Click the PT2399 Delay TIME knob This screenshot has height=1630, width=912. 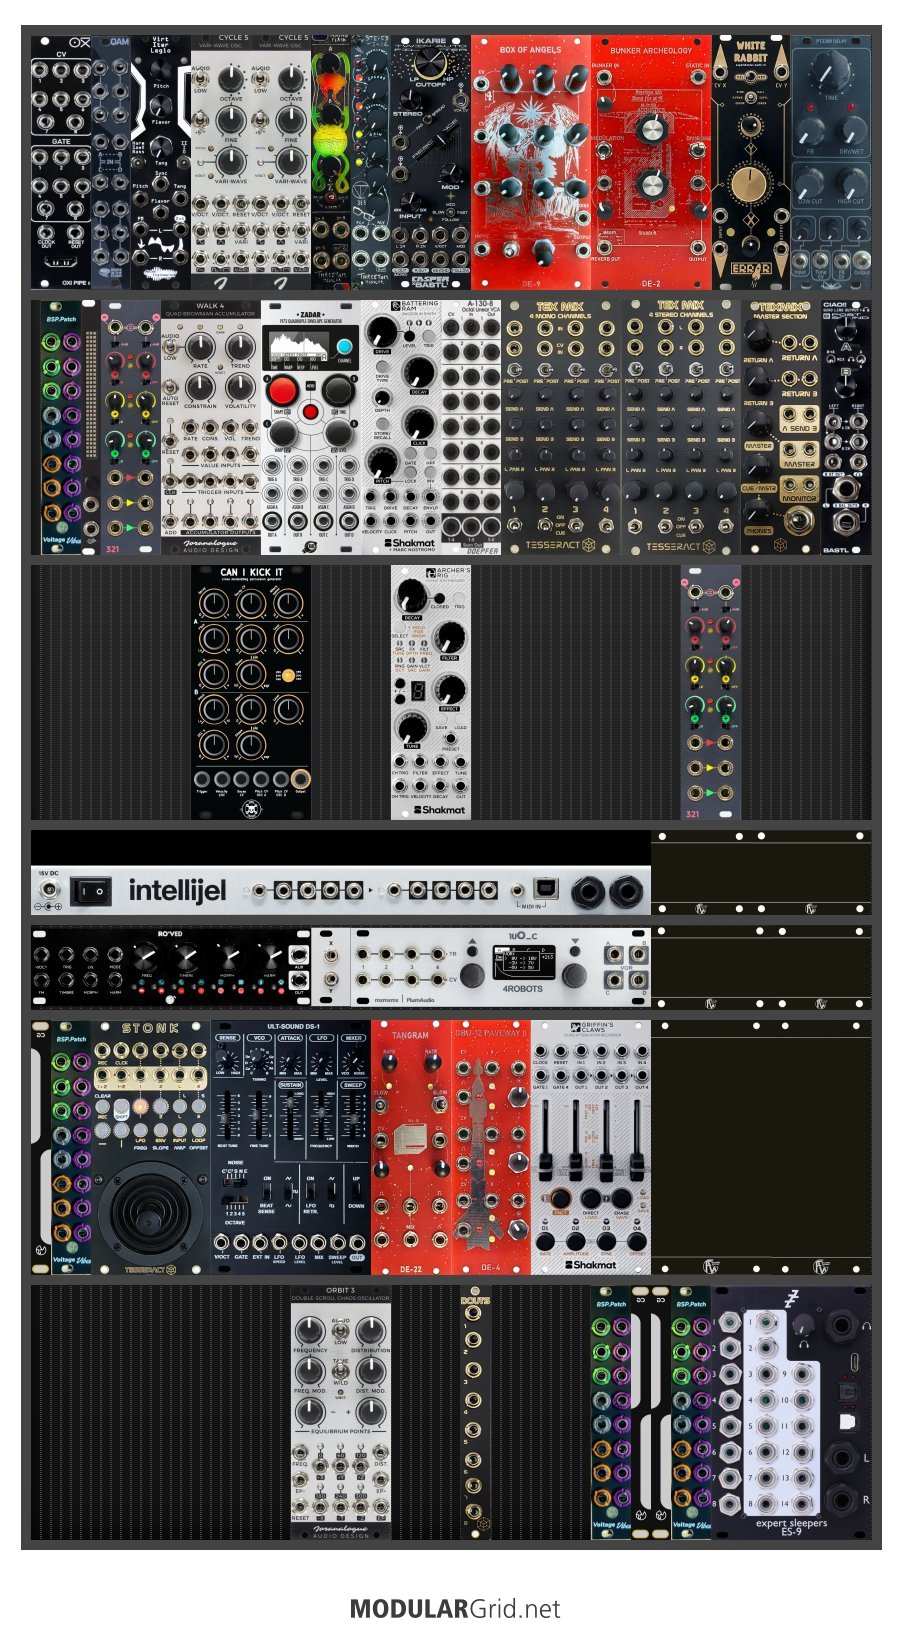tap(831, 72)
